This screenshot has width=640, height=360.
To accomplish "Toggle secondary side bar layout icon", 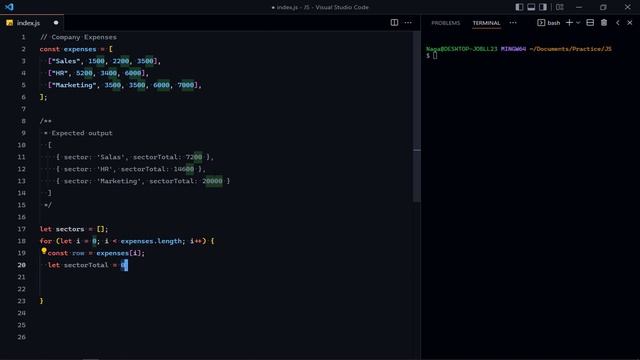I will [543, 7].
